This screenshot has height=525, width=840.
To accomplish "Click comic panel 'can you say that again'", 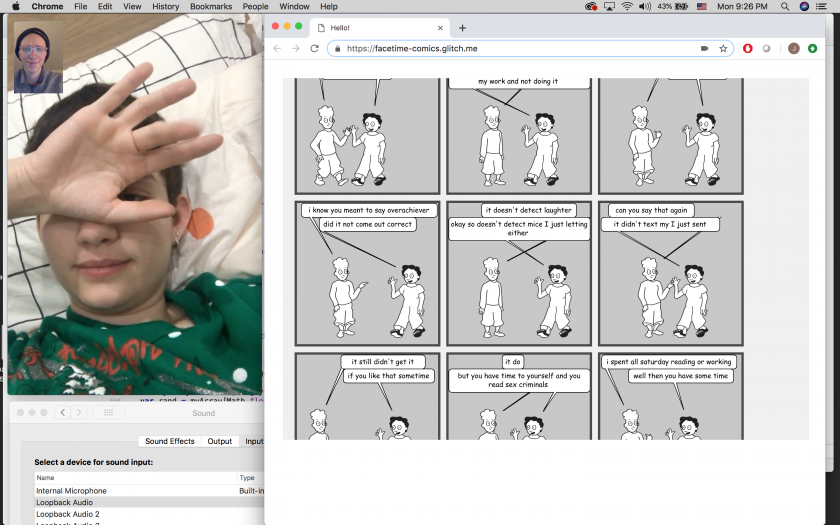I will (x=671, y=274).
